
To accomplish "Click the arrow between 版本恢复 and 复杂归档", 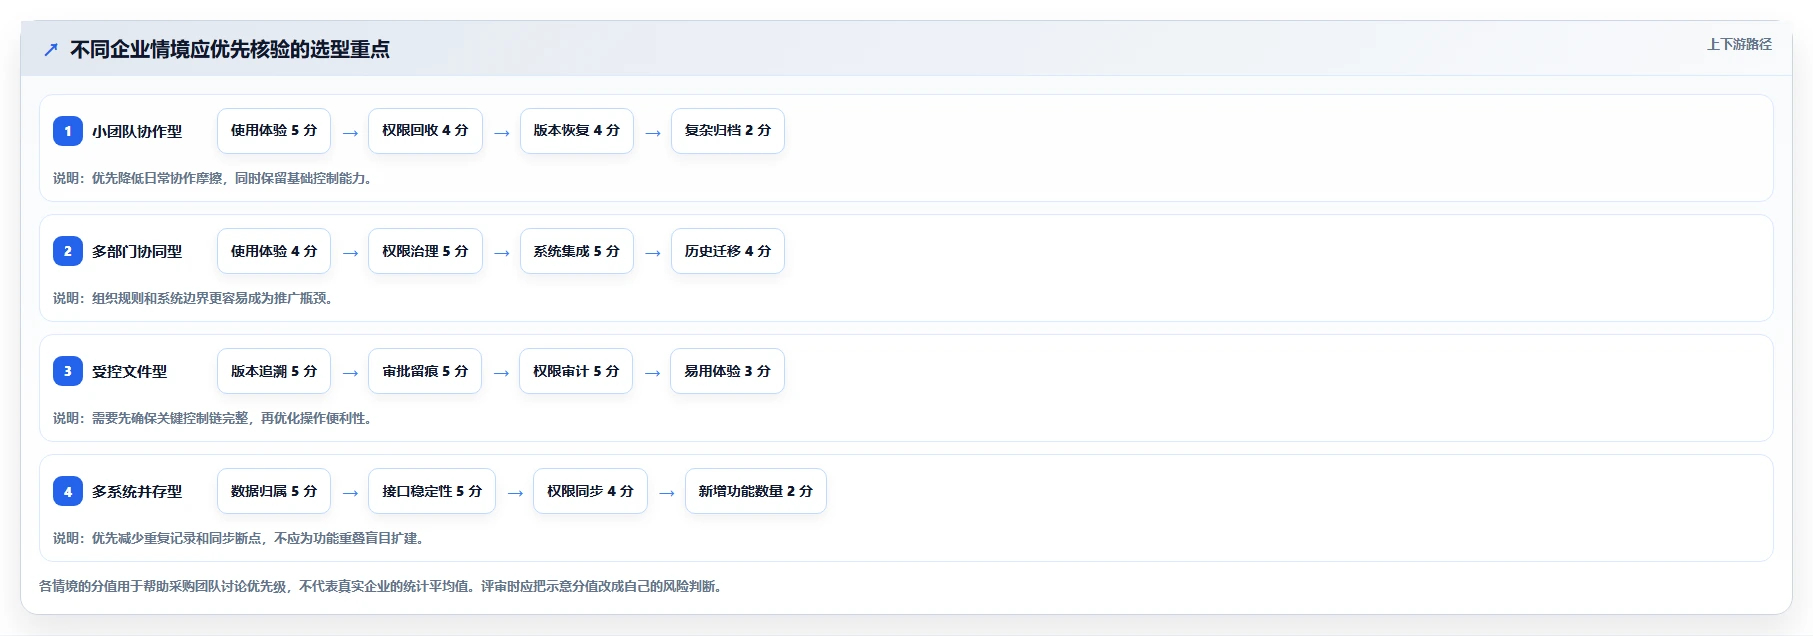I will pyautogui.click(x=653, y=133).
